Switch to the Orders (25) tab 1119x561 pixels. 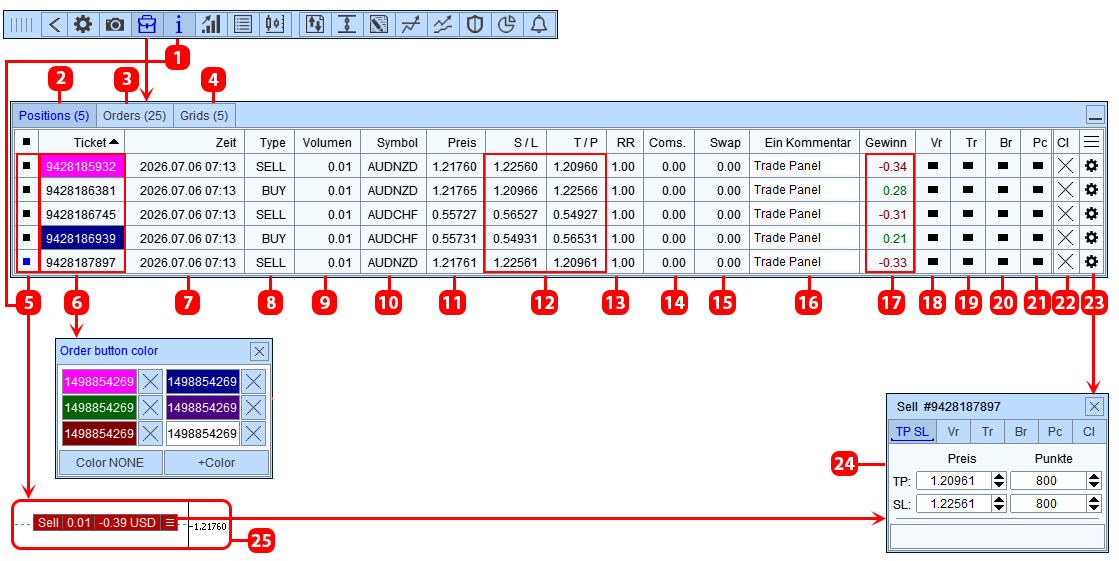coord(134,115)
